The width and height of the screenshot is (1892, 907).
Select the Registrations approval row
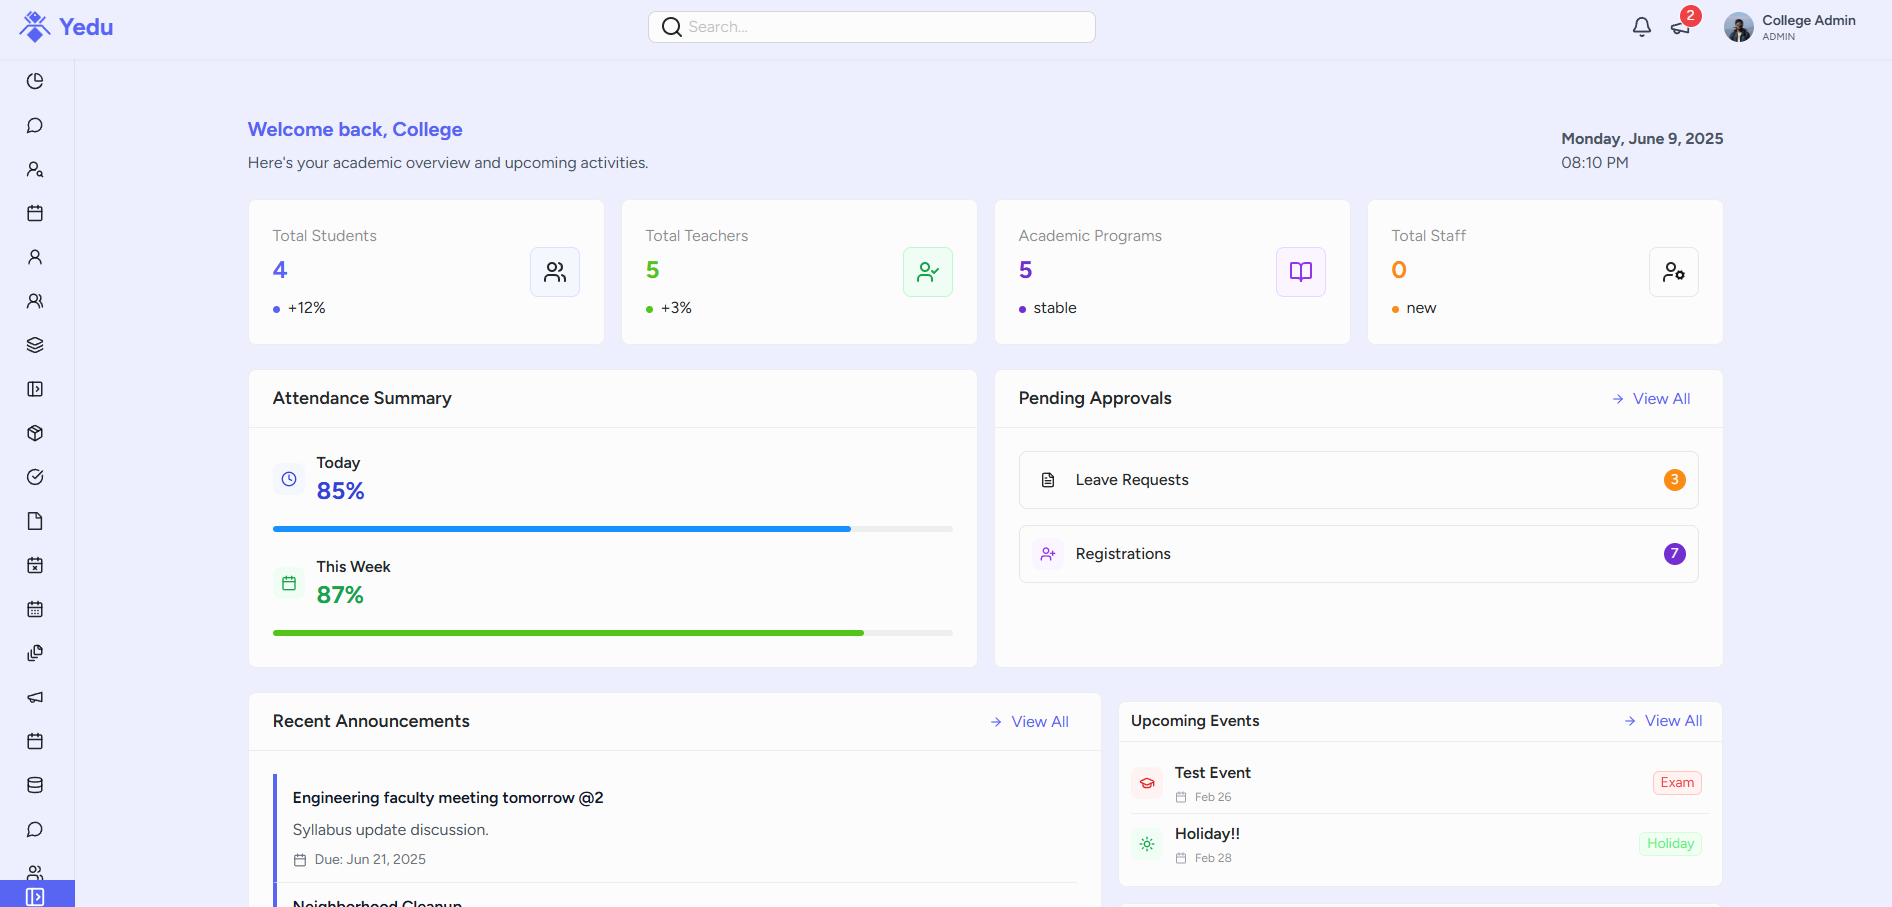1357,554
